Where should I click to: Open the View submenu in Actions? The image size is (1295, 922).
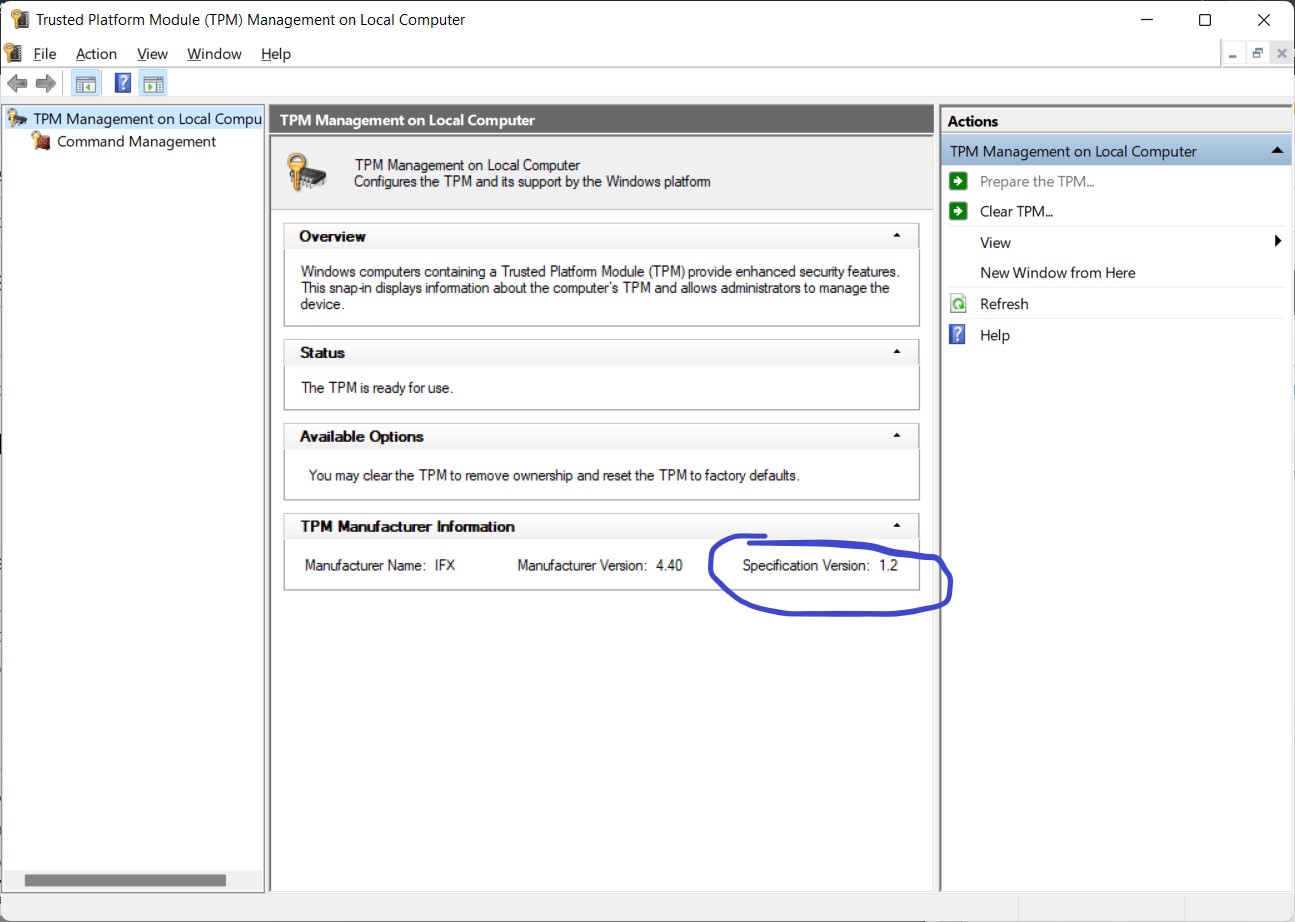pyautogui.click(x=995, y=242)
